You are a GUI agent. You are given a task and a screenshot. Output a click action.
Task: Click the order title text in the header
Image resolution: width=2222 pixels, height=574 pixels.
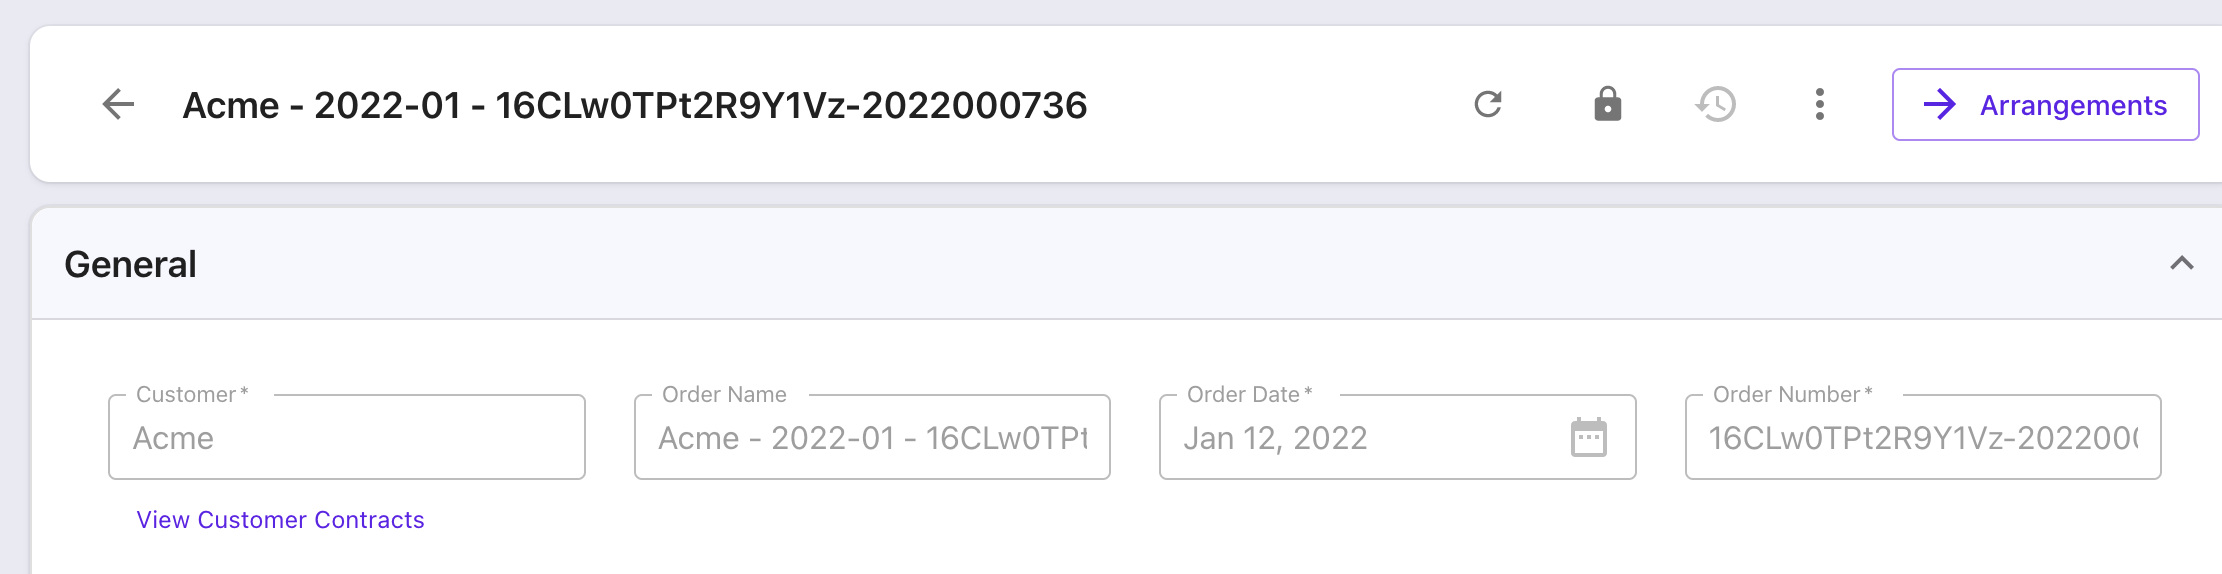tap(634, 105)
